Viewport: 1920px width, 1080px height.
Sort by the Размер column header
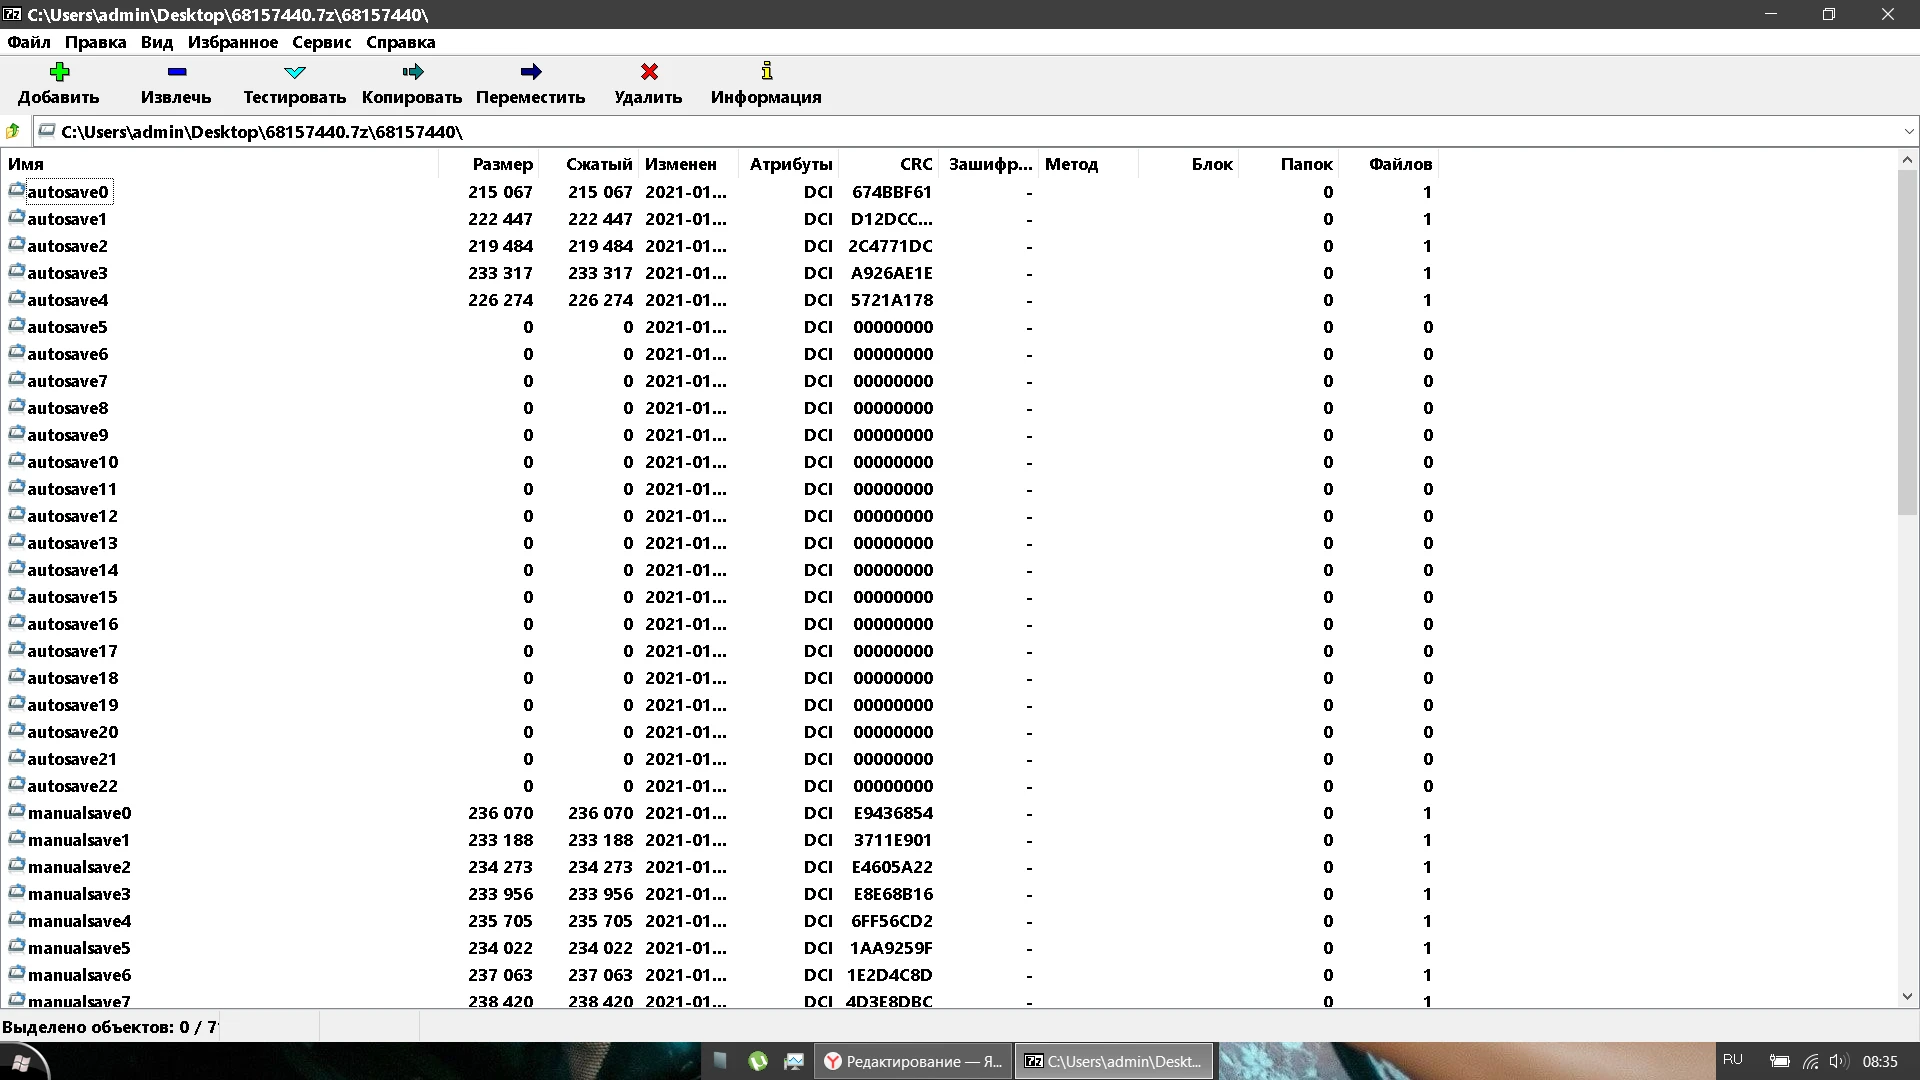(502, 164)
